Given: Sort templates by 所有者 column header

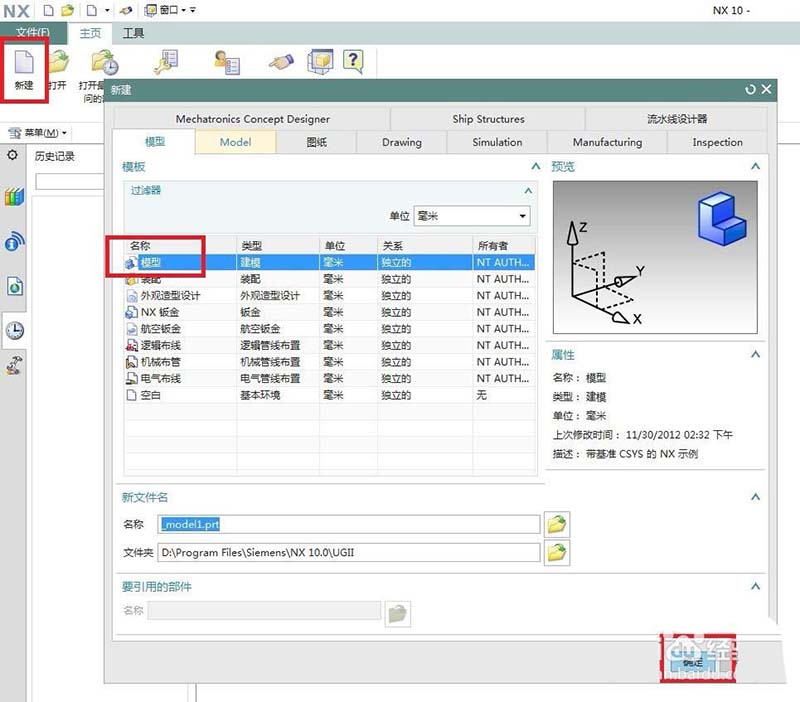Looking at the screenshot, I should pos(504,246).
